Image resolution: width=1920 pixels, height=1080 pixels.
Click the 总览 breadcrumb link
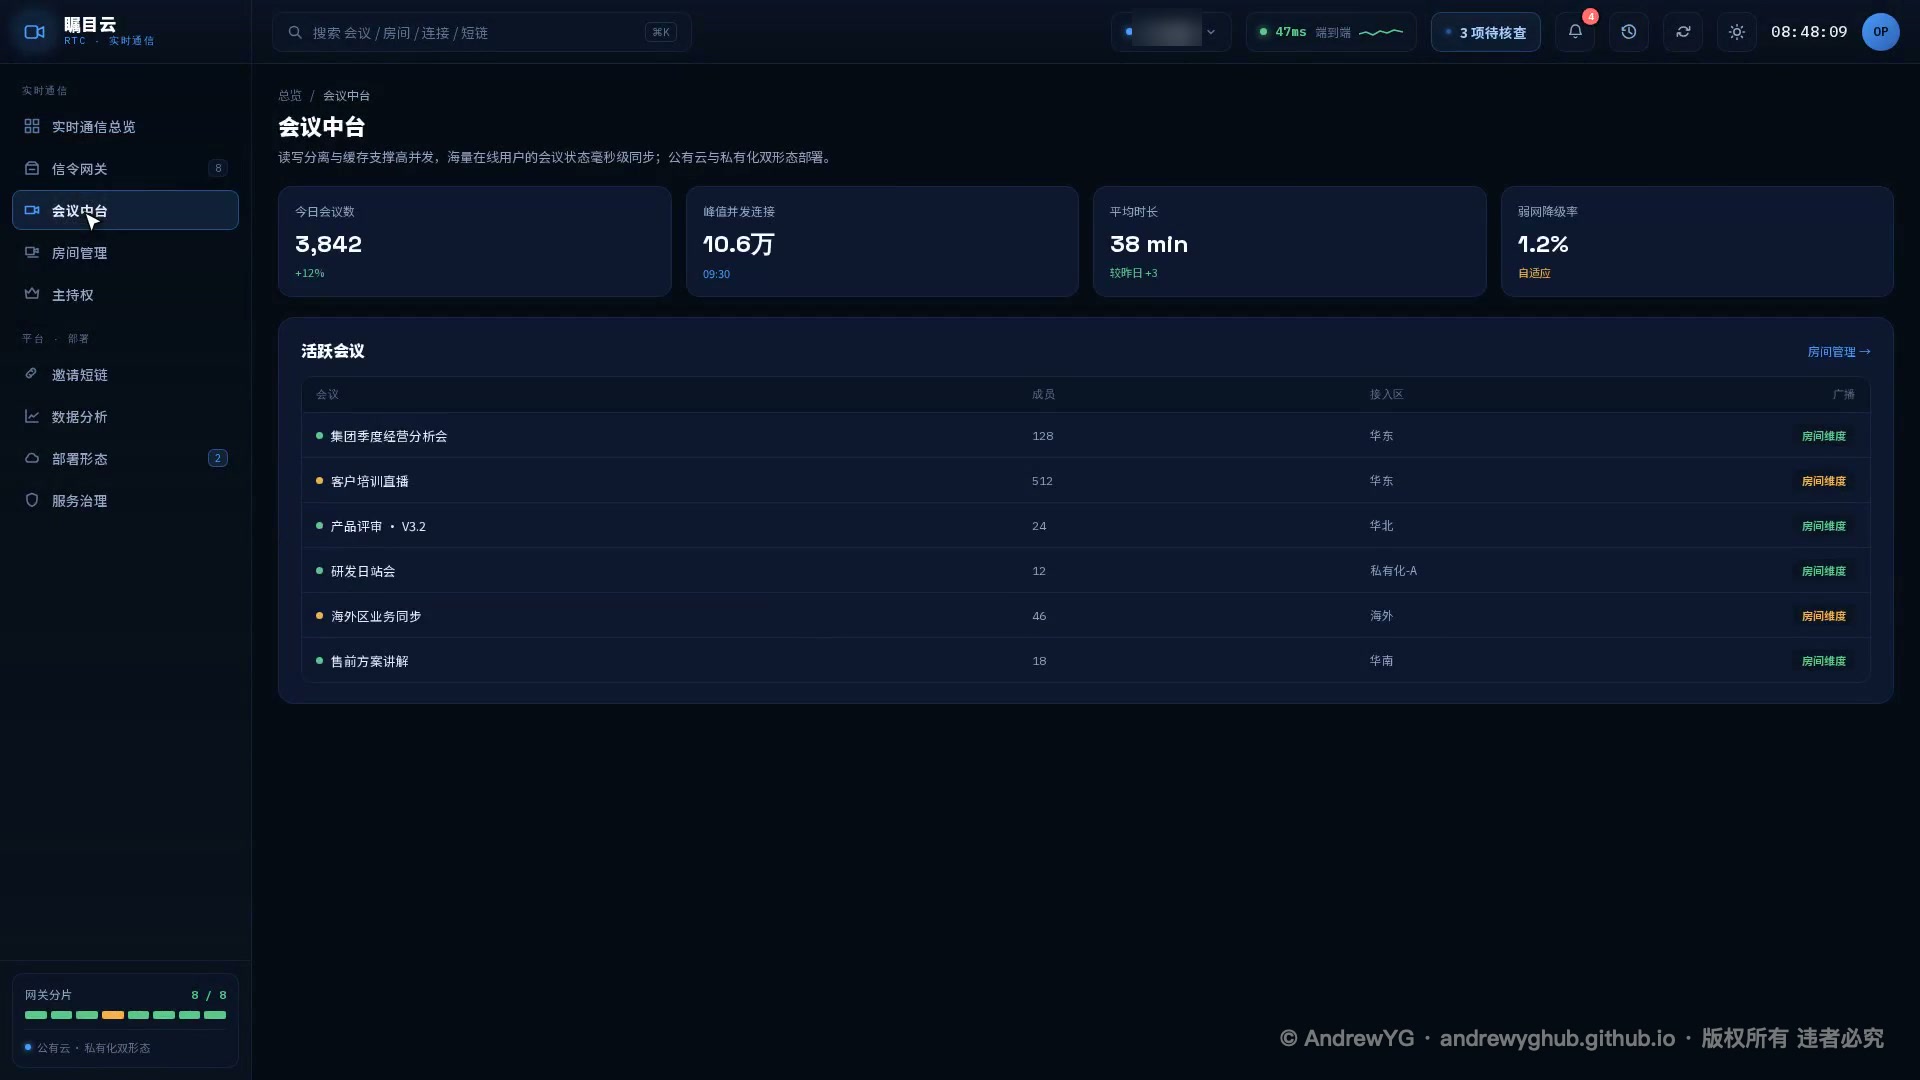point(290,95)
